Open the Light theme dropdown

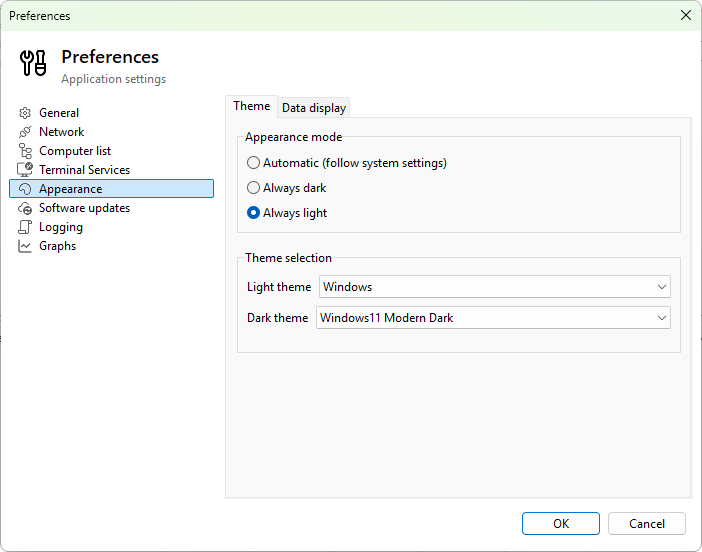point(495,287)
